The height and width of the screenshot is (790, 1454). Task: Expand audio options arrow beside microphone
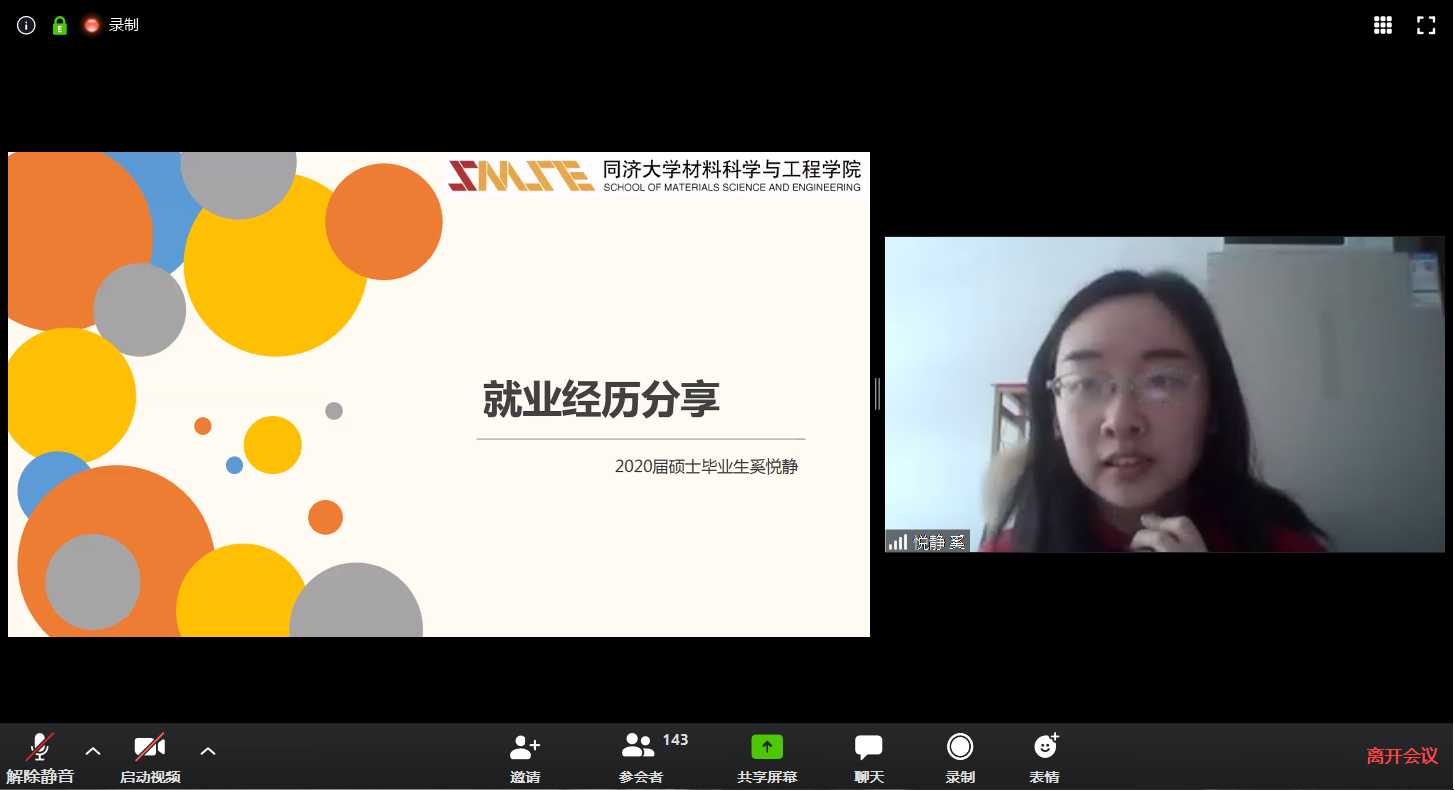93,750
